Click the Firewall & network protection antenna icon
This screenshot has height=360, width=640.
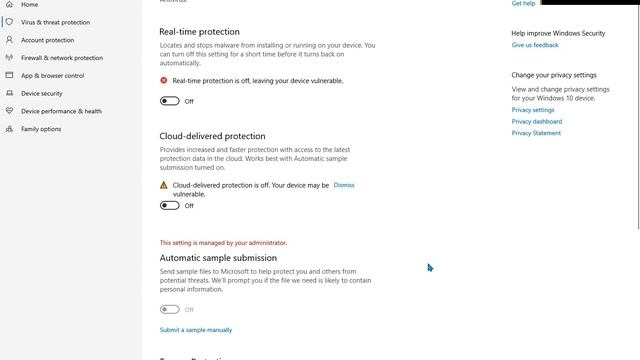click(9, 58)
